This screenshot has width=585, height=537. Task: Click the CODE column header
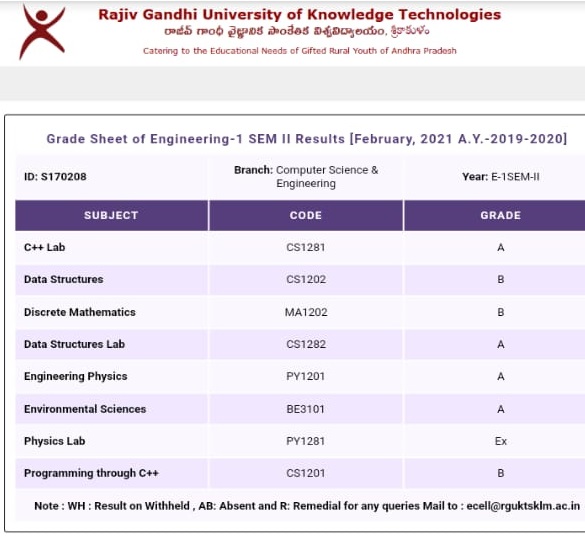coord(306,215)
